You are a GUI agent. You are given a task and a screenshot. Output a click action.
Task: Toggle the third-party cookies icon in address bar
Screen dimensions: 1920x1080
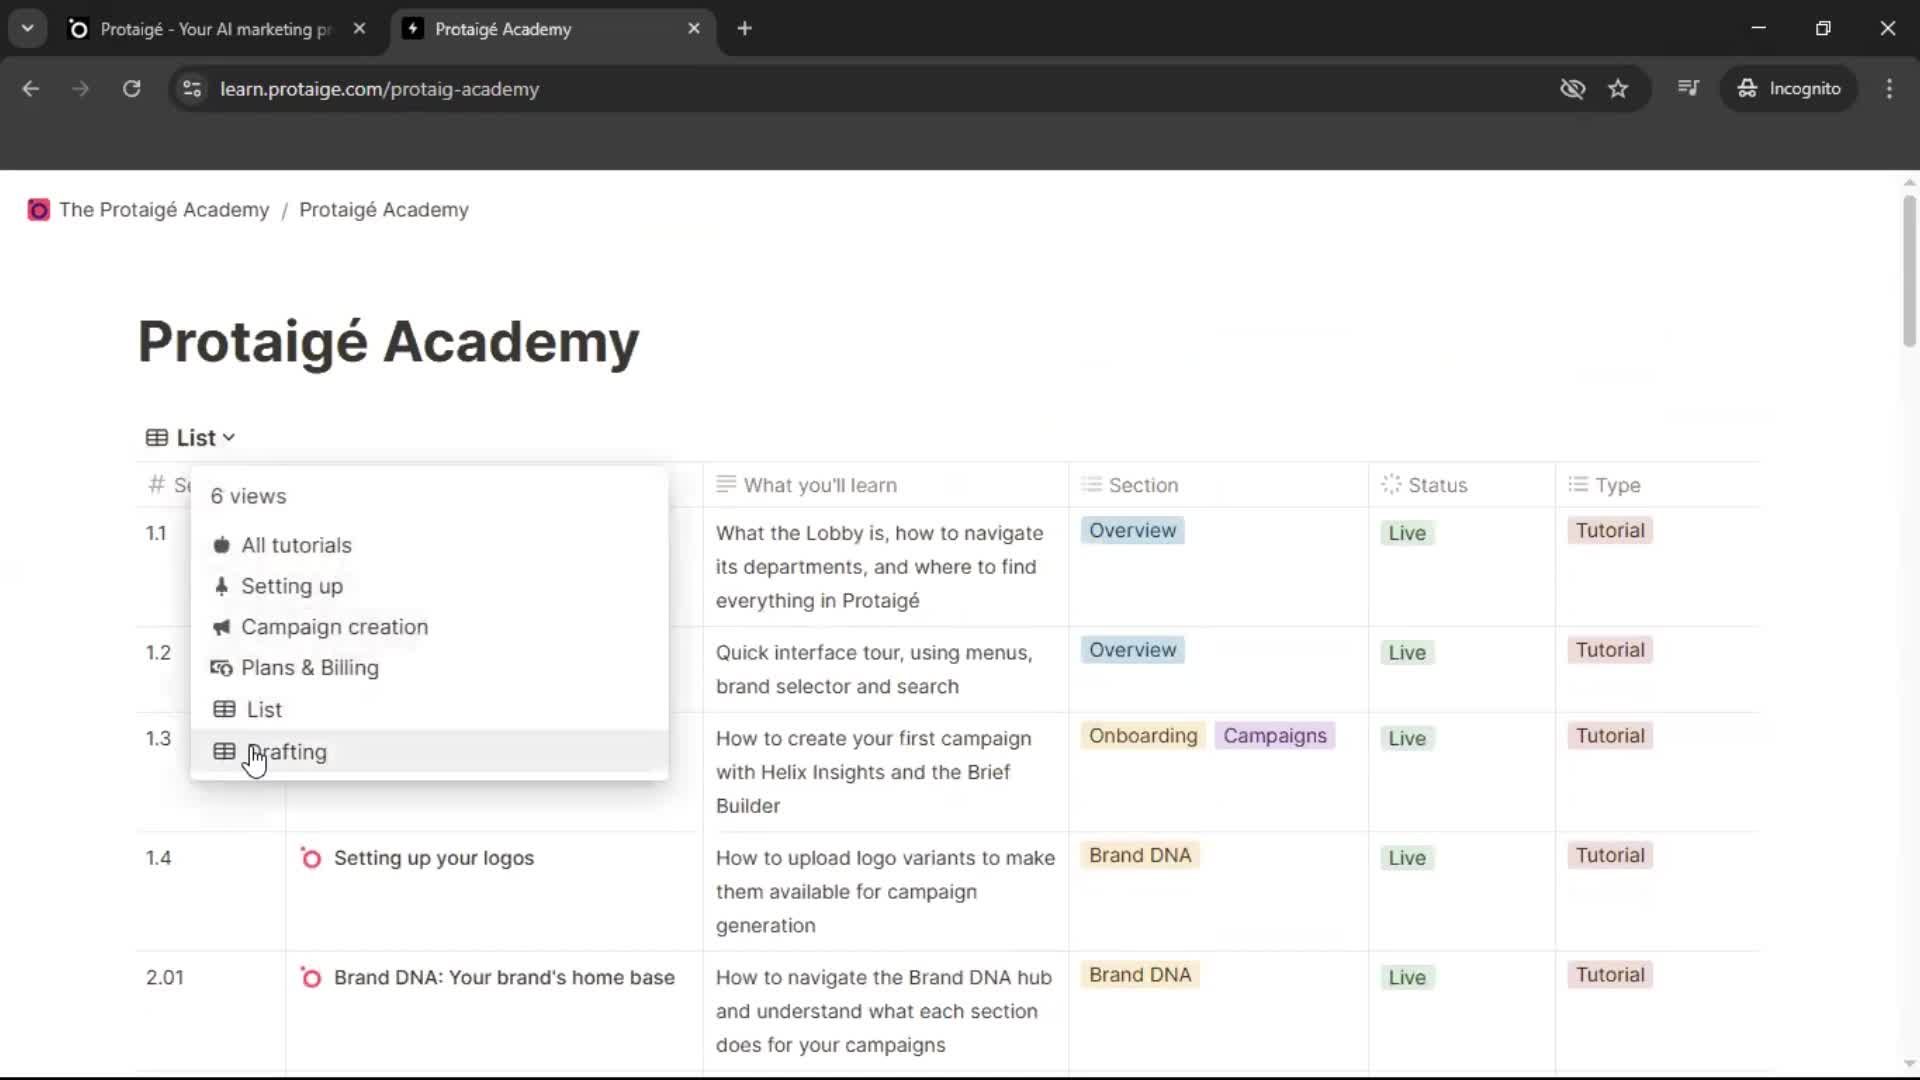tap(1572, 88)
